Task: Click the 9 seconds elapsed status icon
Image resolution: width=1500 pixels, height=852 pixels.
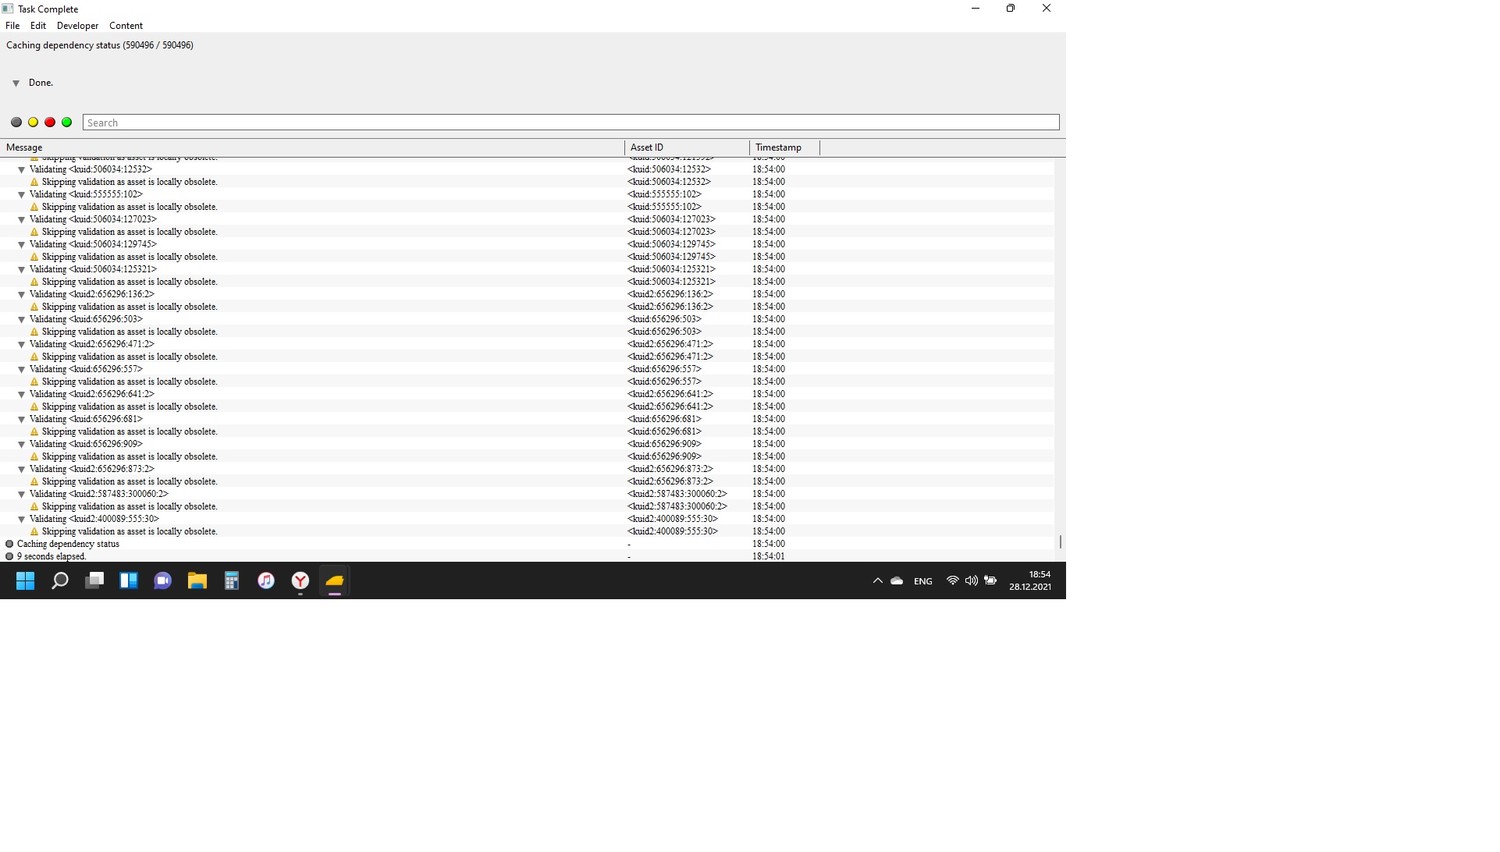Action: coord(10,556)
